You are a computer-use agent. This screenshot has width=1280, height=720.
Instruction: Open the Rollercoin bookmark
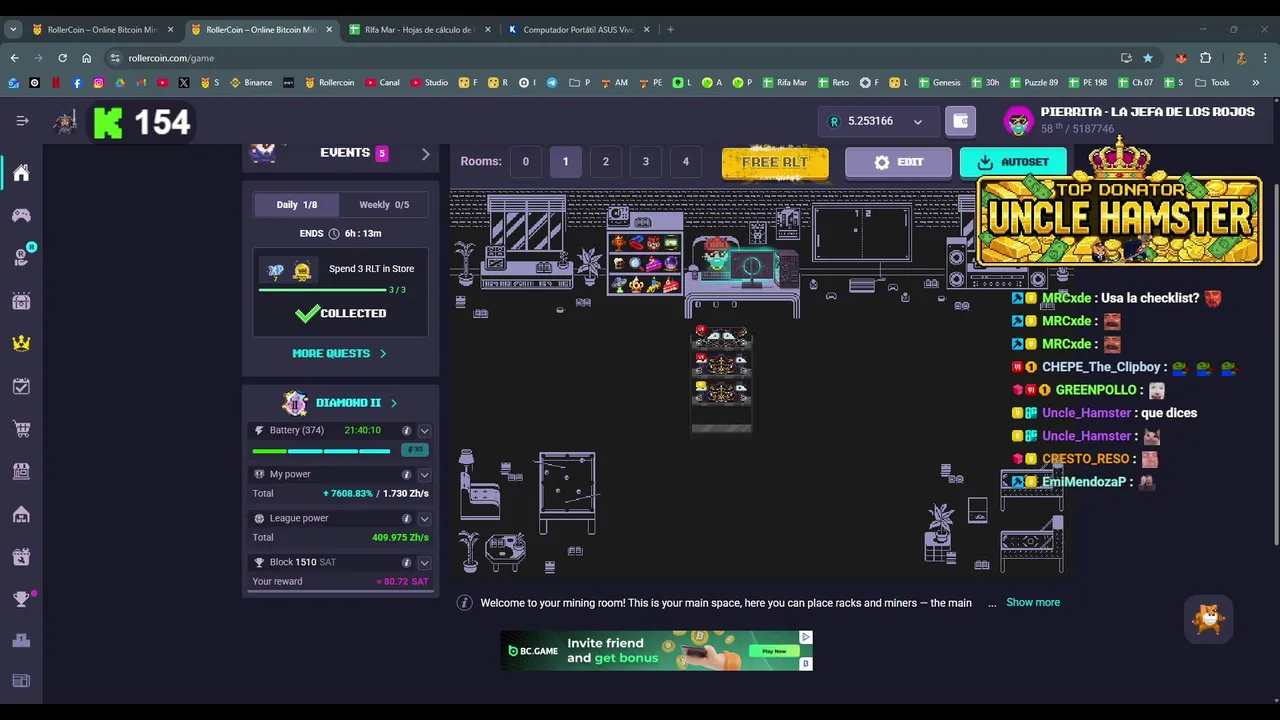click(x=329, y=83)
